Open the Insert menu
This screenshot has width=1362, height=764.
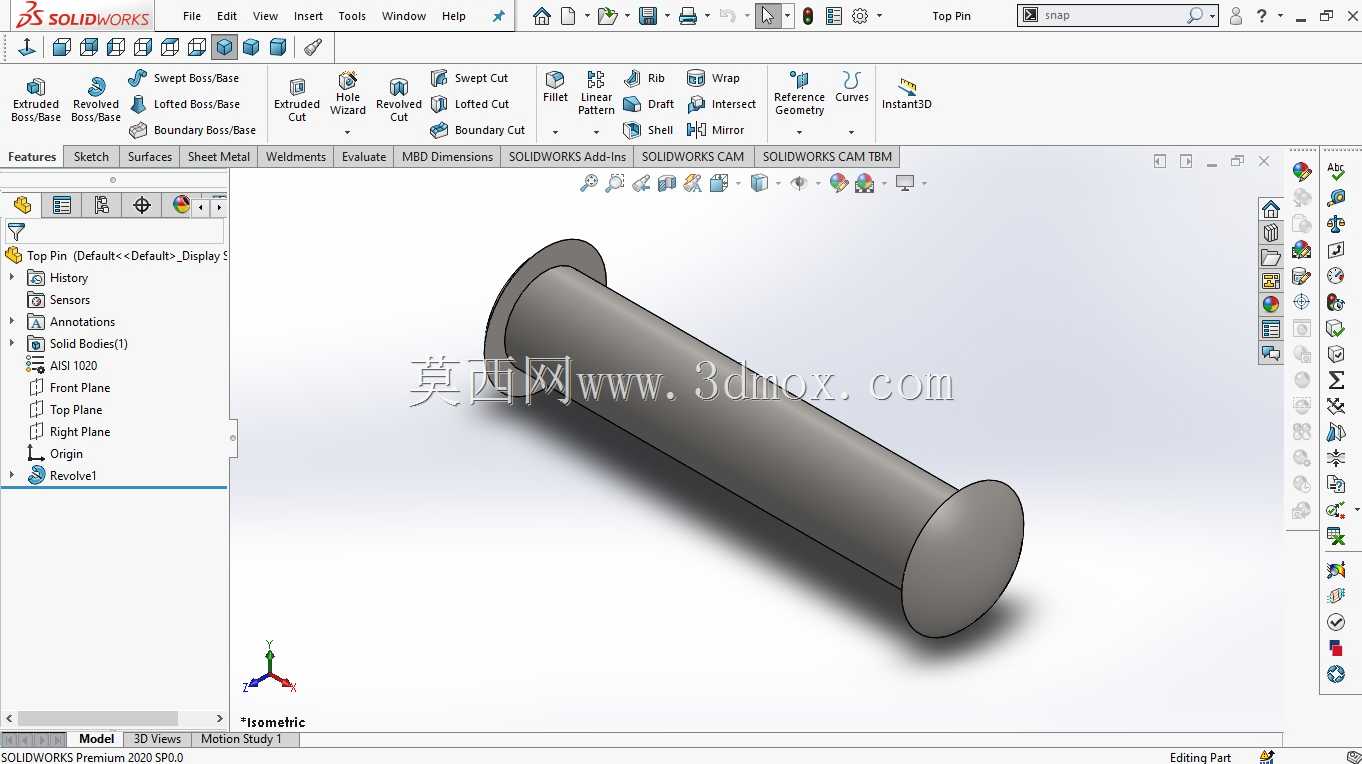[x=308, y=16]
